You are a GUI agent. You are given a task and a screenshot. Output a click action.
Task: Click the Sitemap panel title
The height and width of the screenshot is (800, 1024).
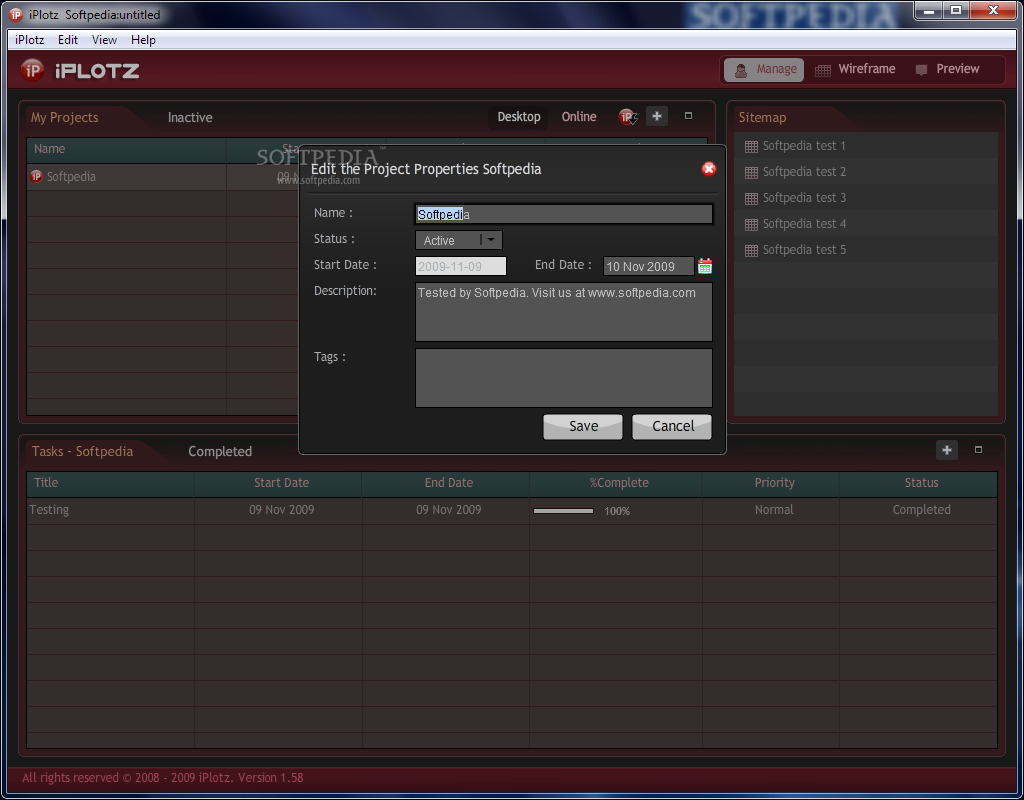point(762,118)
